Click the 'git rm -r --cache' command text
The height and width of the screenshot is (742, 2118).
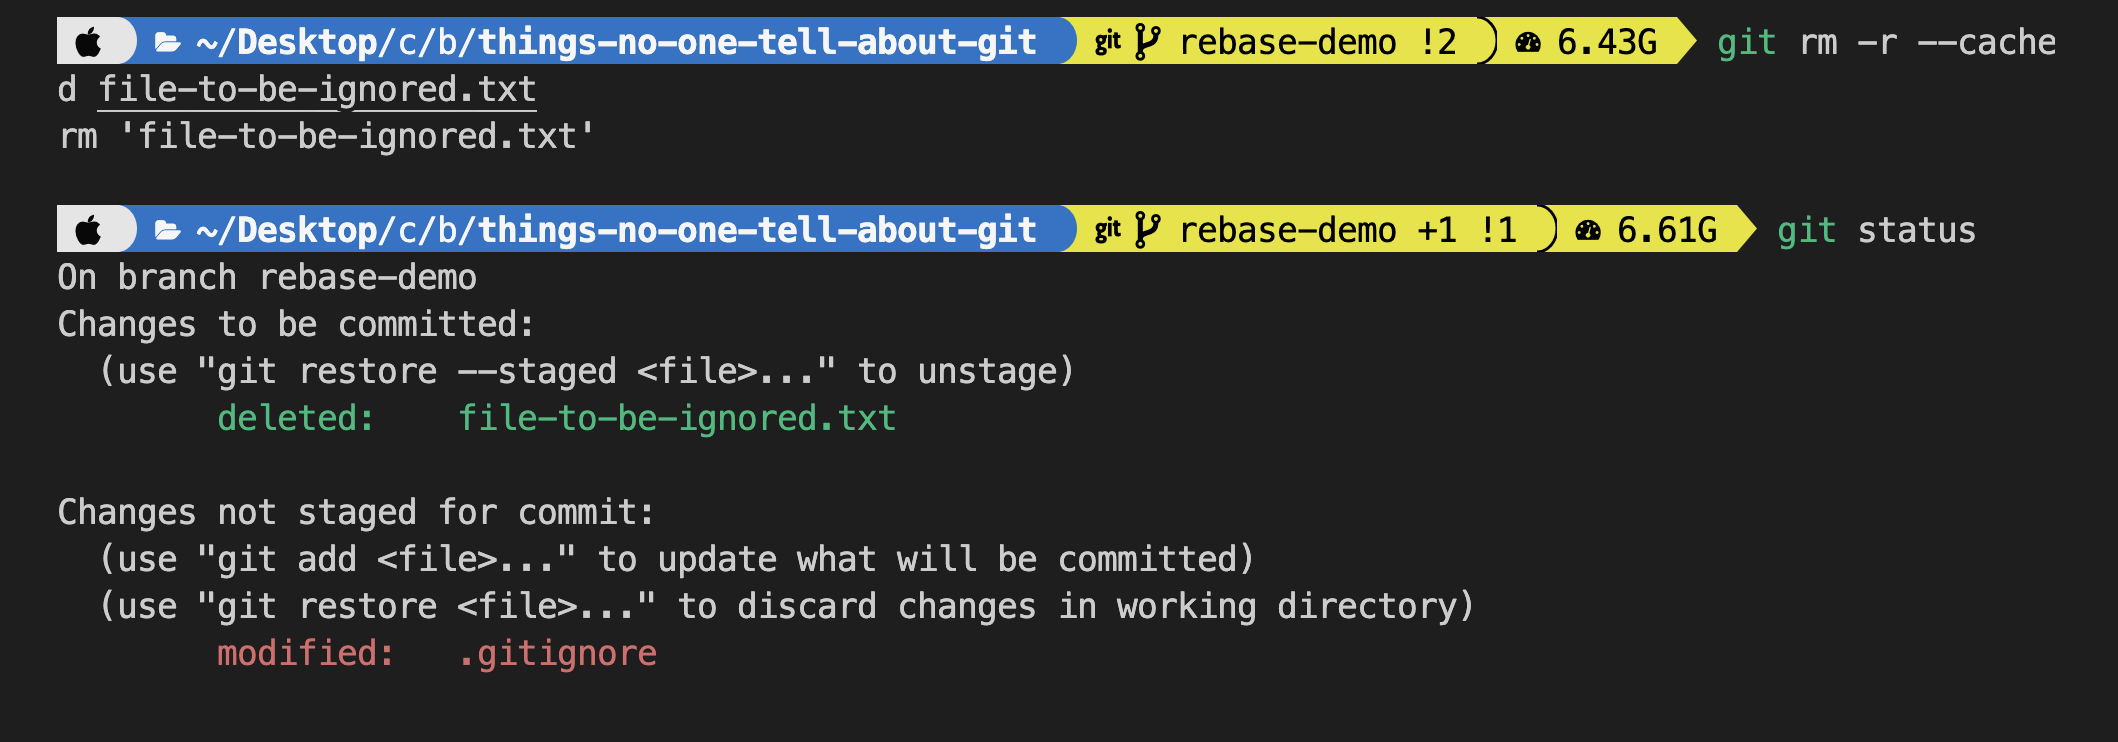tap(1886, 42)
